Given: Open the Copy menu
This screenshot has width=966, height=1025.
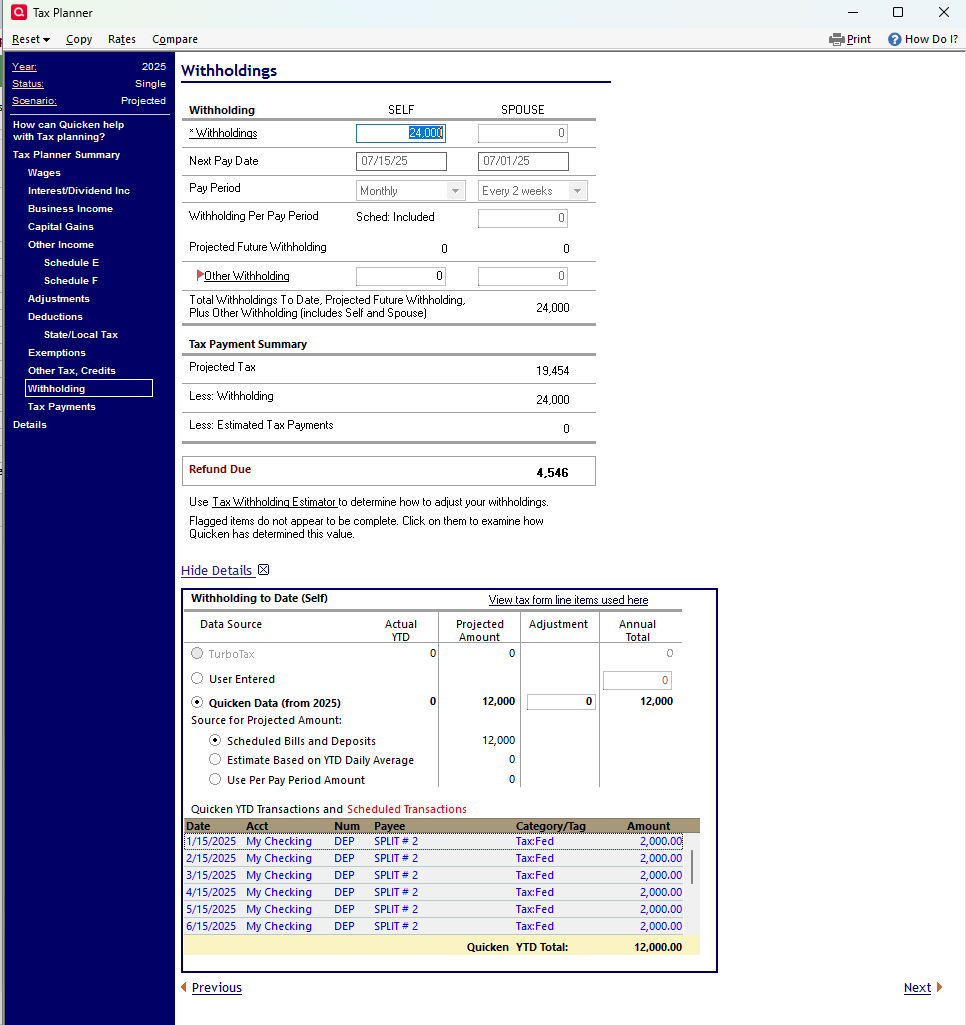Looking at the screenshot, I should [78, 39].
